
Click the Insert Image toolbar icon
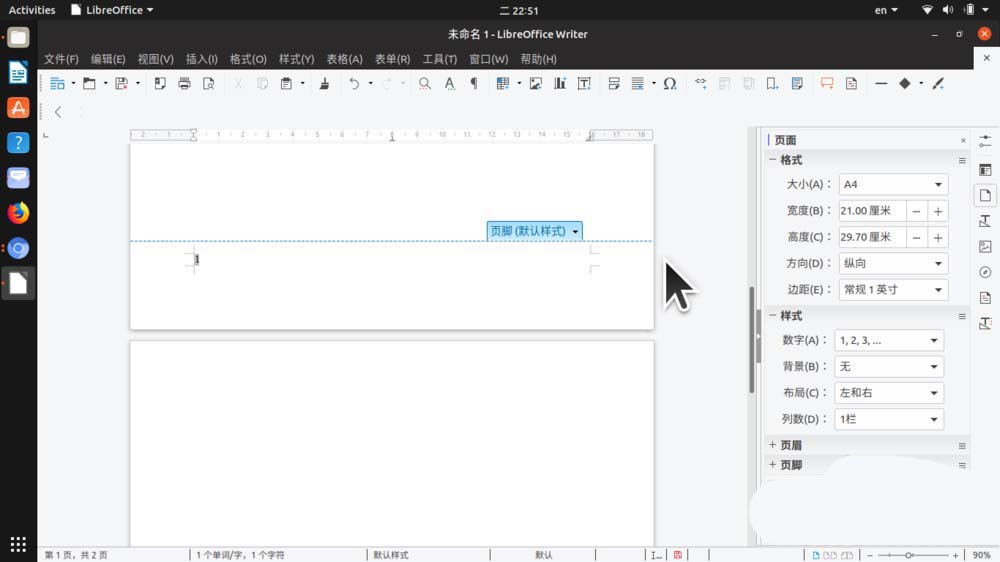[536, 84]
